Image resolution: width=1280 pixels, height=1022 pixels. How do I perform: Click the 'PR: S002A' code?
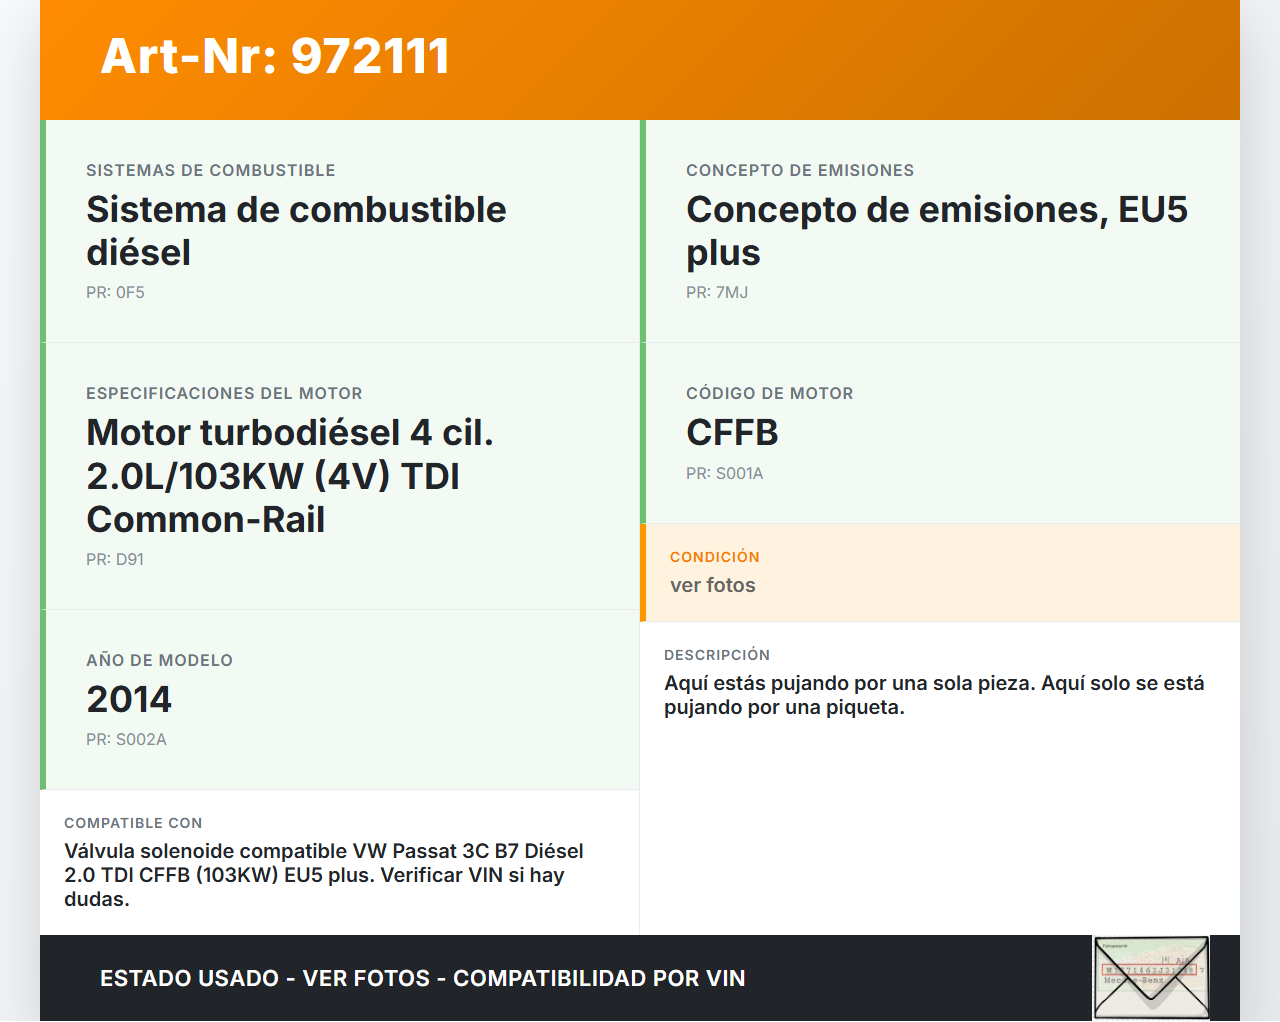tap(126, 740)
